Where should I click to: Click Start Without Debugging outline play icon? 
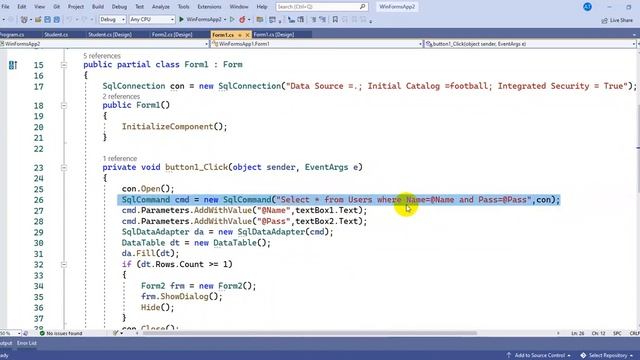pyautogui.click(x=232, y=19)
